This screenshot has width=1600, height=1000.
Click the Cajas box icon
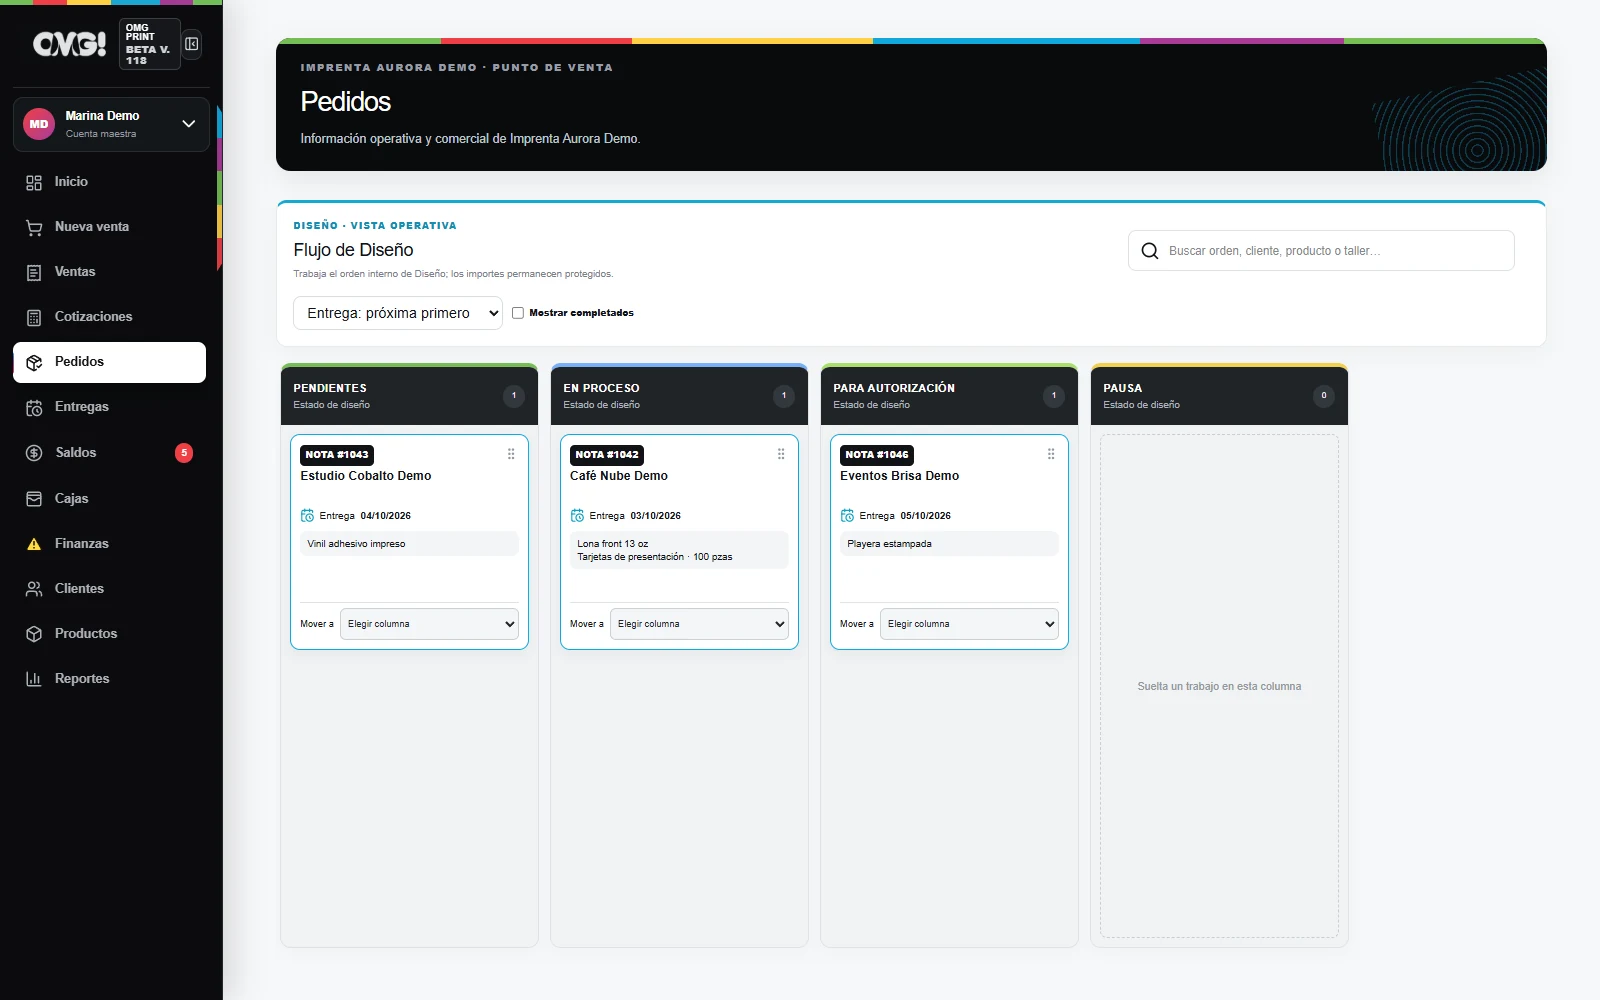(x=34, y=498)
